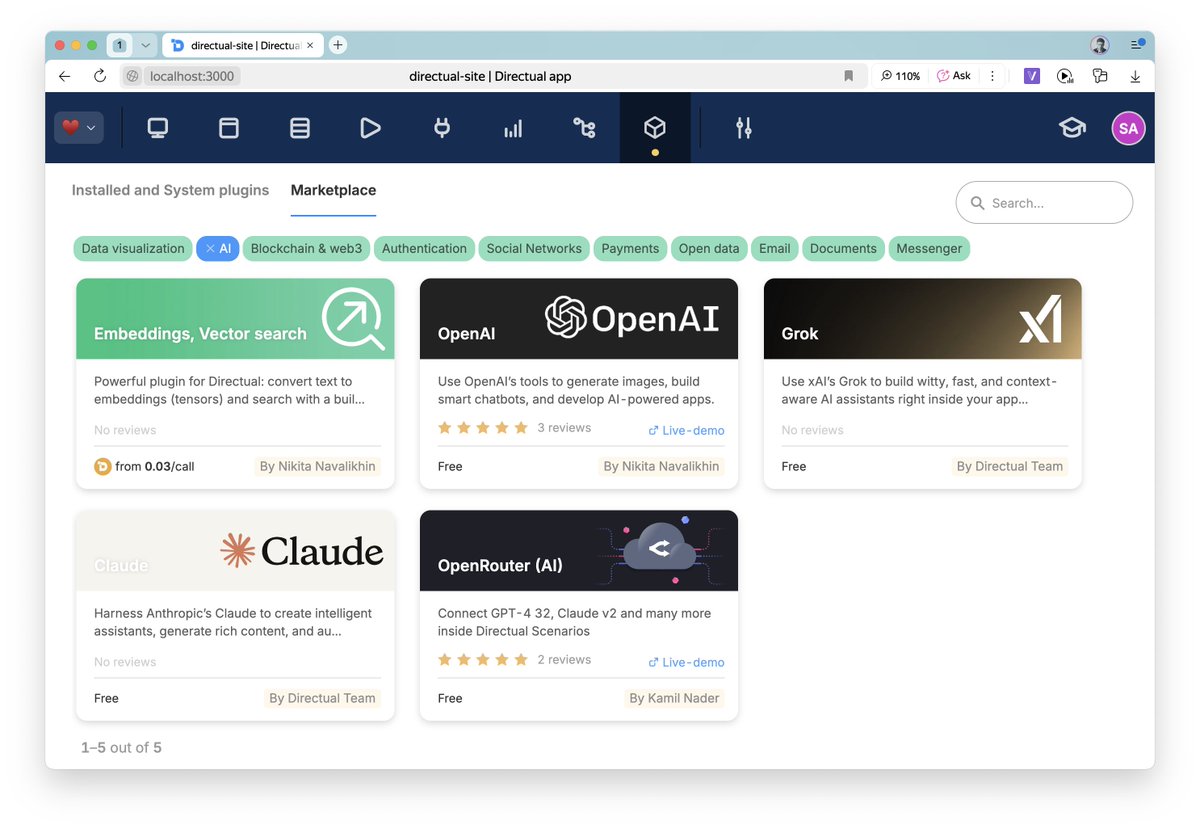Add a new browser tab

point(338,45)
